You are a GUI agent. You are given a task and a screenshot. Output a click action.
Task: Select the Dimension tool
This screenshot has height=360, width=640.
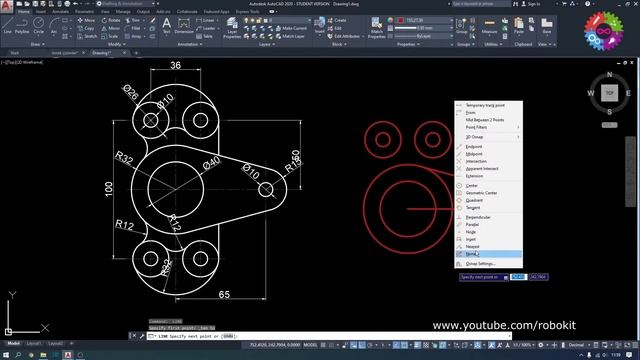pos(184,25)
